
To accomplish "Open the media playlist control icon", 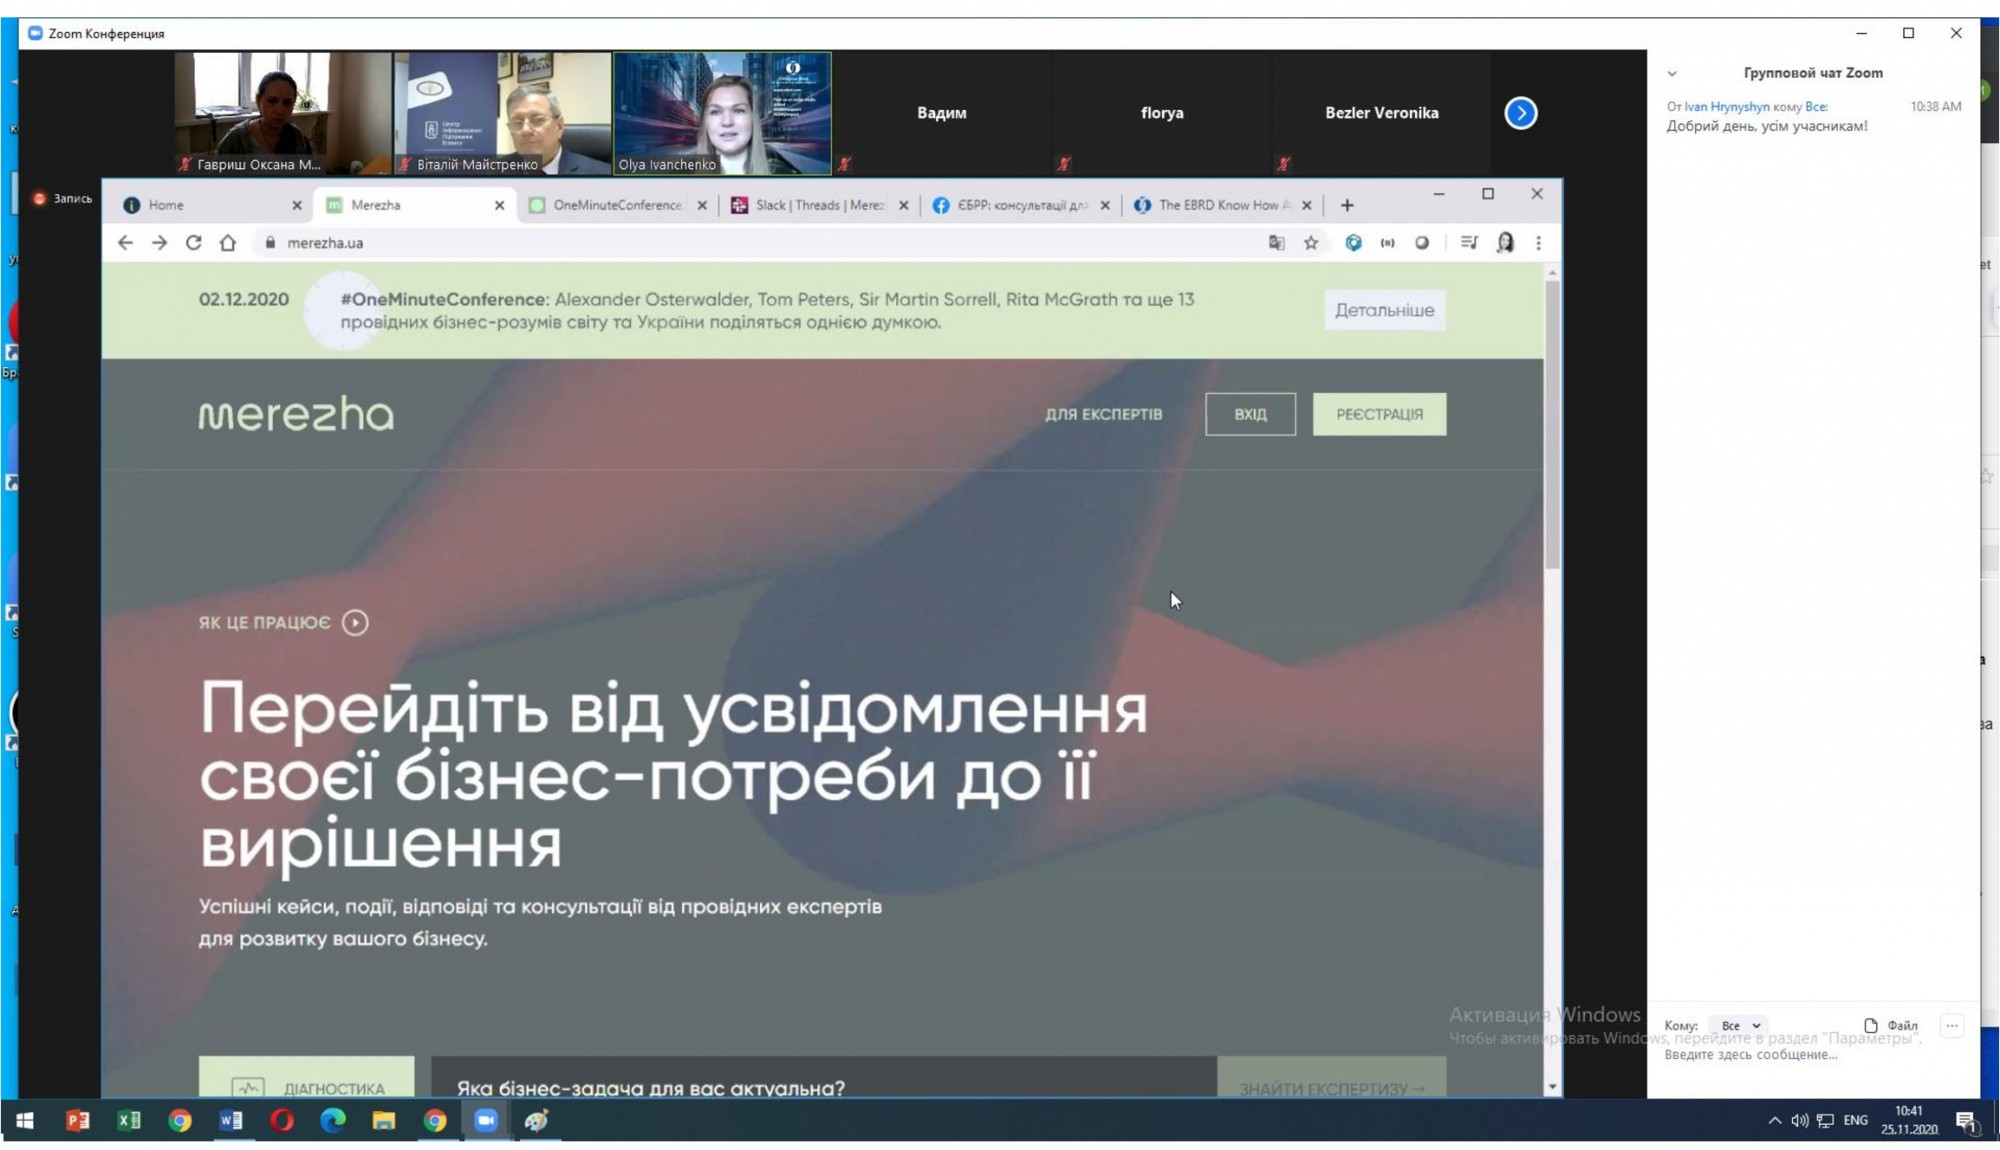I will tap(1468, 243).
